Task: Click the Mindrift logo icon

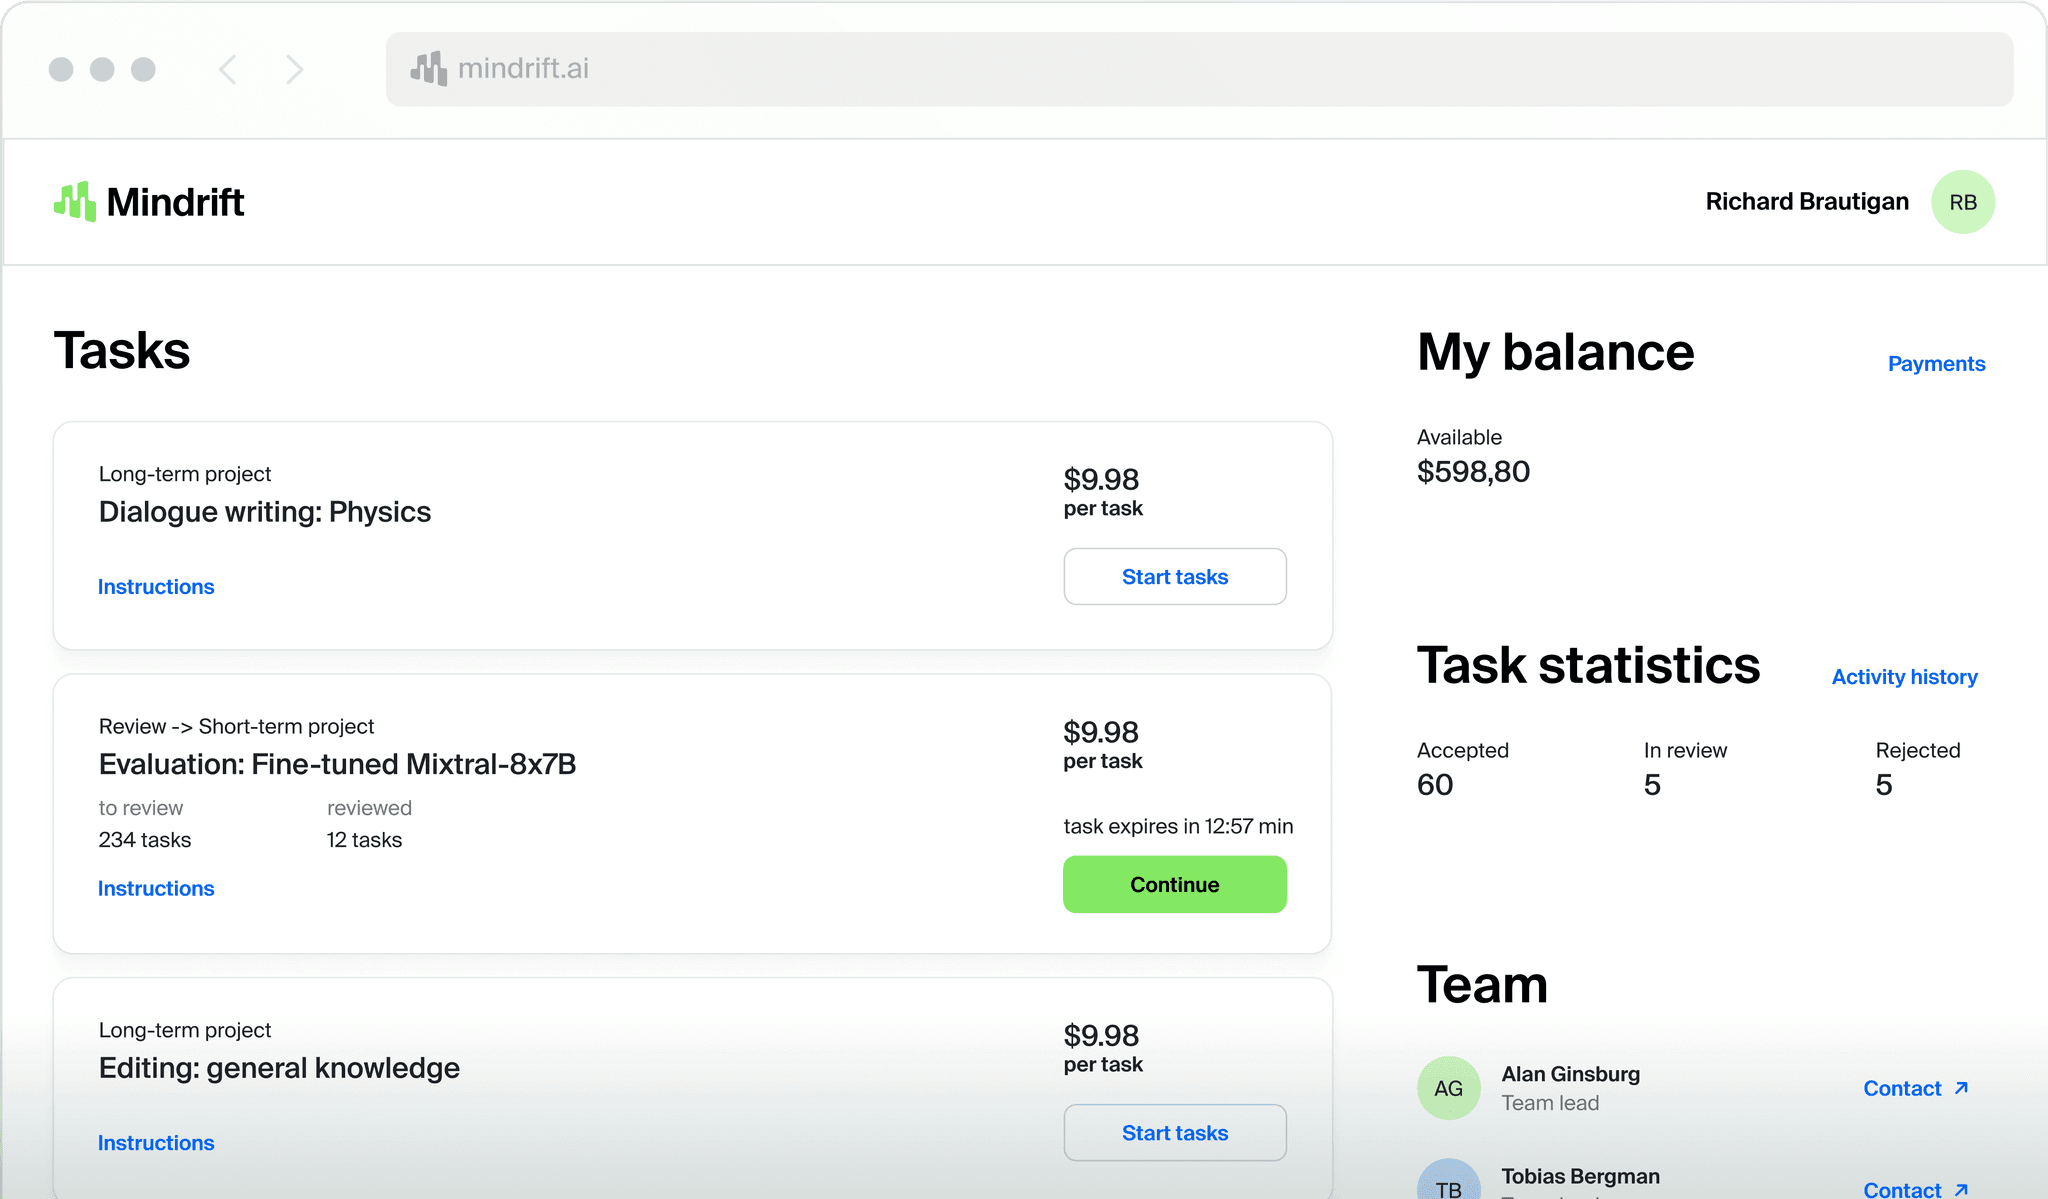Action: coord(75,202)
